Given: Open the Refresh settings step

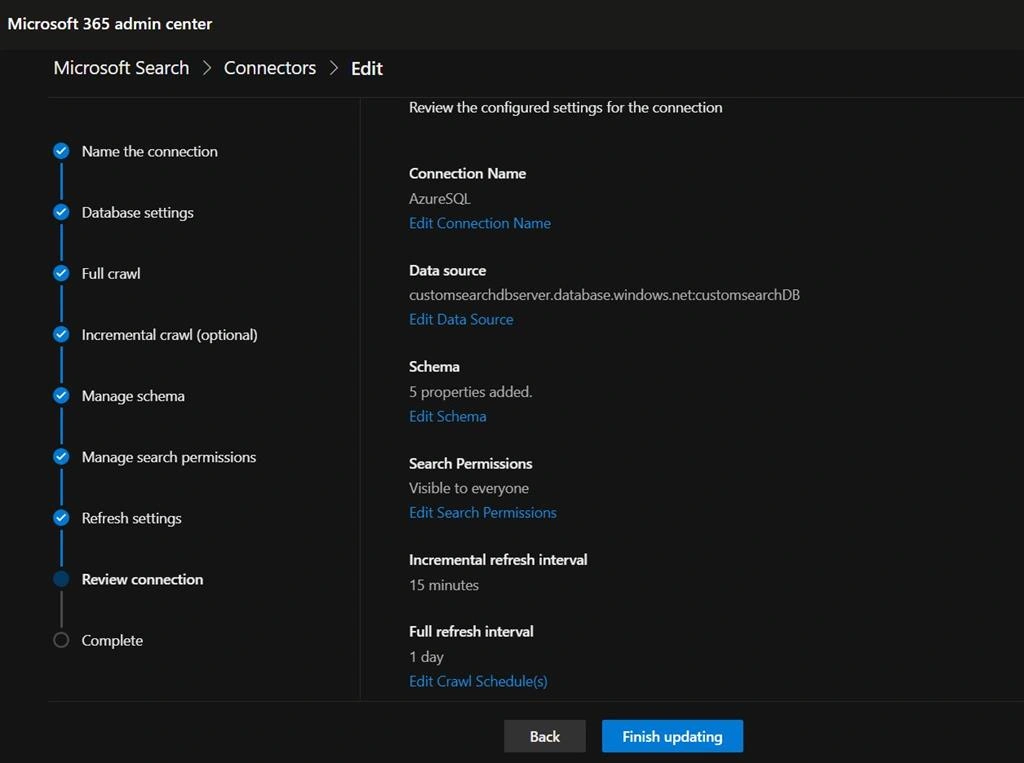Looking at the screenshot, I should click(x=132, y=519).
